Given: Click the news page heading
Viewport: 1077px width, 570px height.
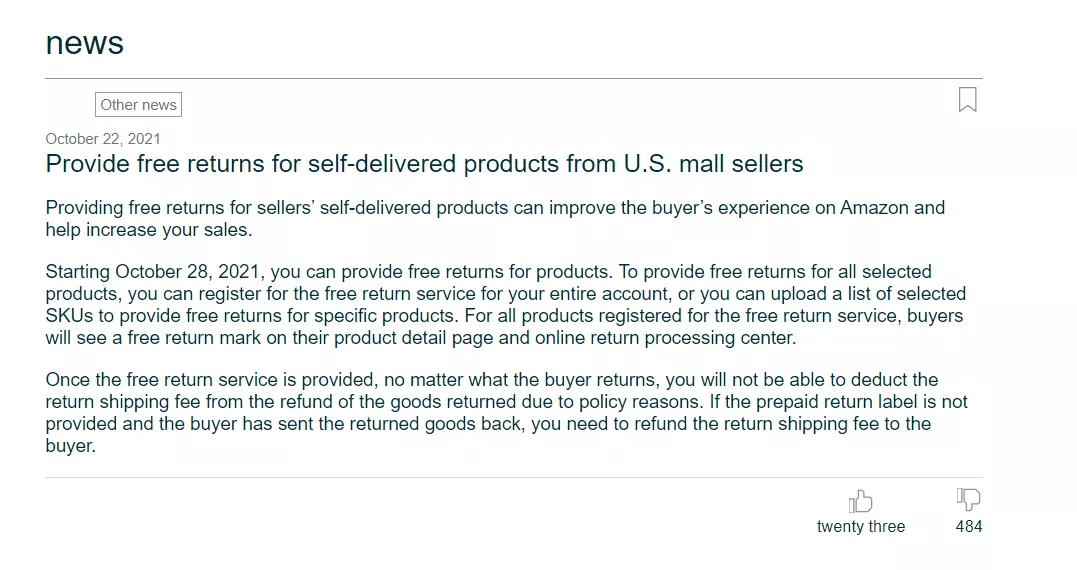Looking at the screenshot, I should click(x=84, y=43).
